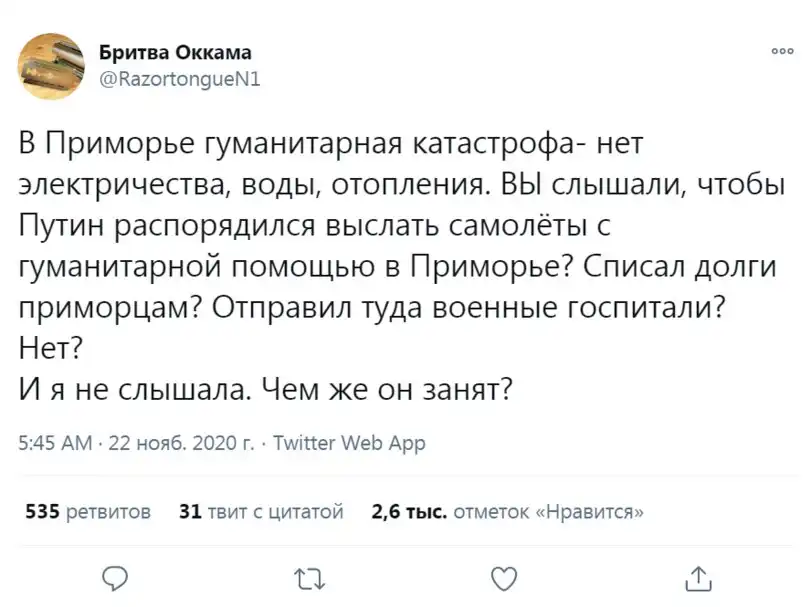This screenshot has width=811, height=607.
Task: Click the reply speech bubble icon
Action: coord(116,576)
